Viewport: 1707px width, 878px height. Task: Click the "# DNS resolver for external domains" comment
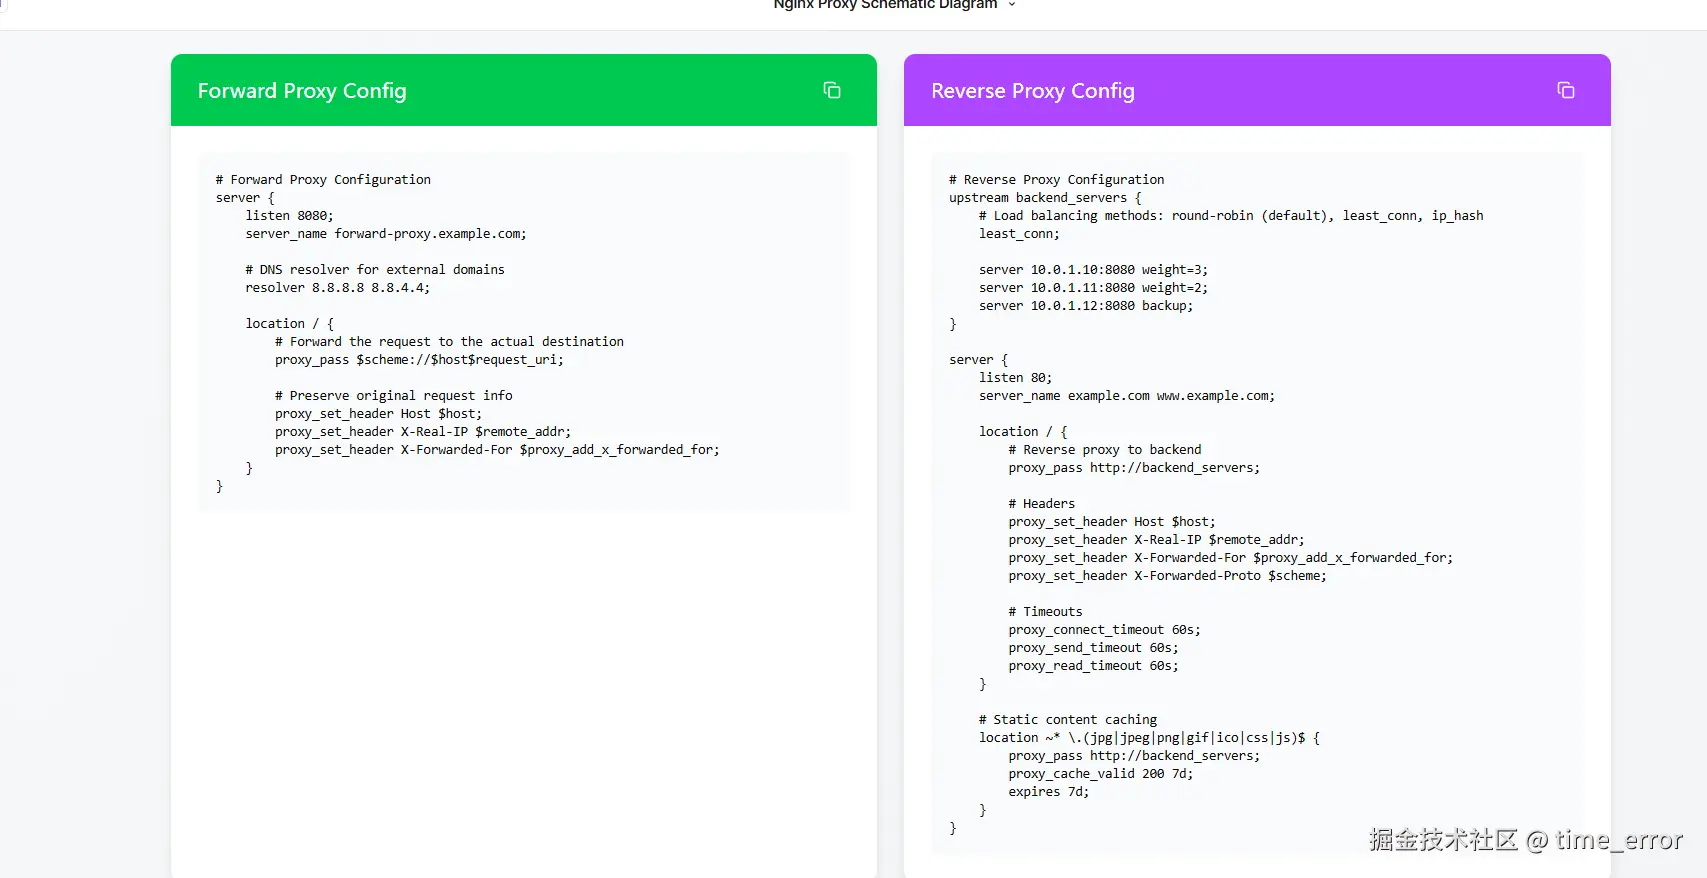tap(375, 270)
